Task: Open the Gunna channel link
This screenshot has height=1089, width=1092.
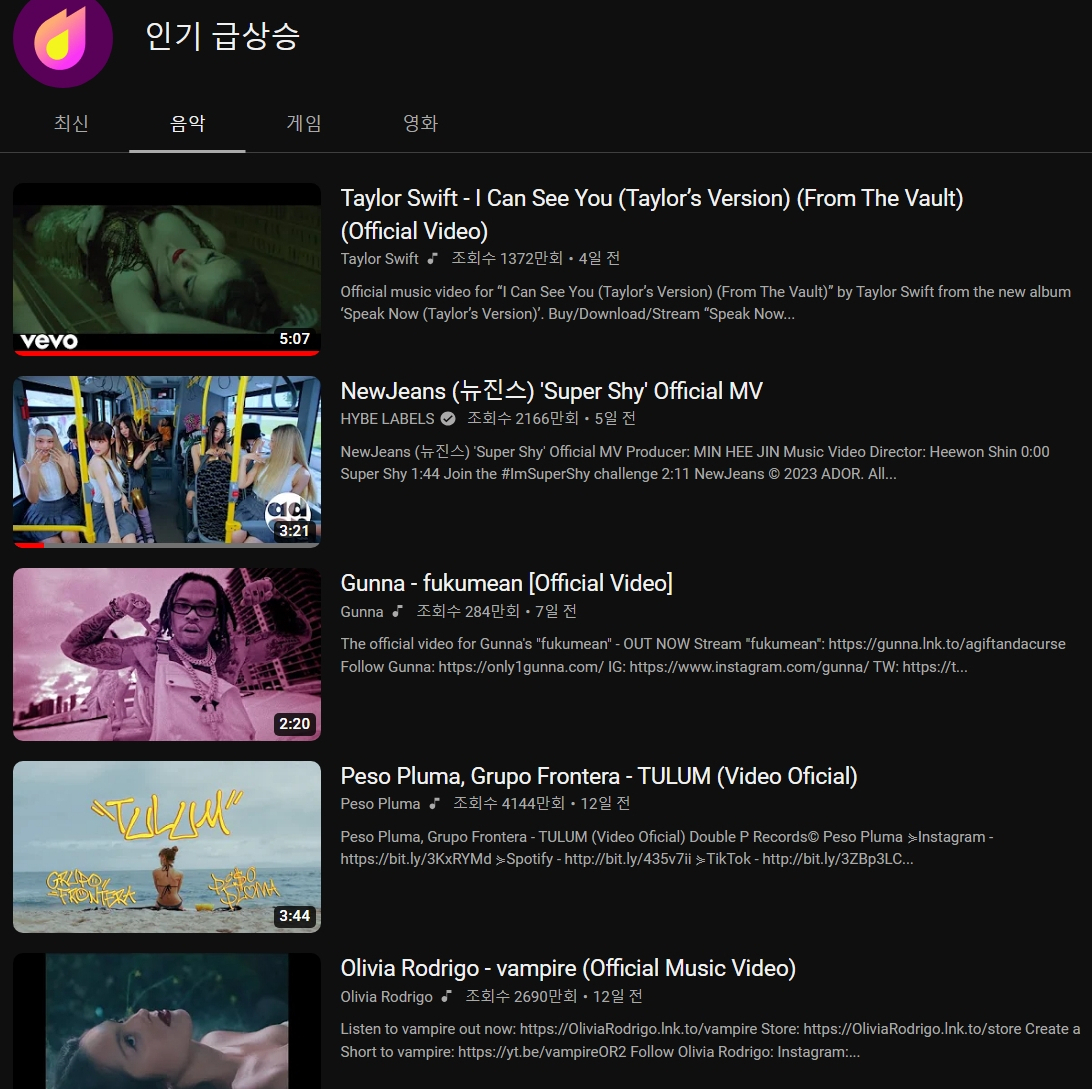Action: tap(362, 611)
